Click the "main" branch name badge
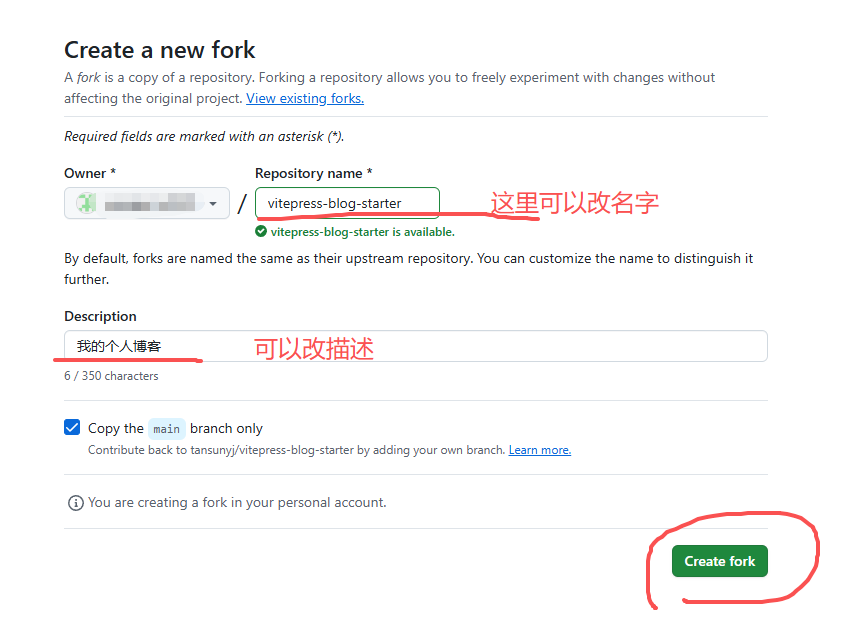843x637 pixels. [x=167, y=429]
